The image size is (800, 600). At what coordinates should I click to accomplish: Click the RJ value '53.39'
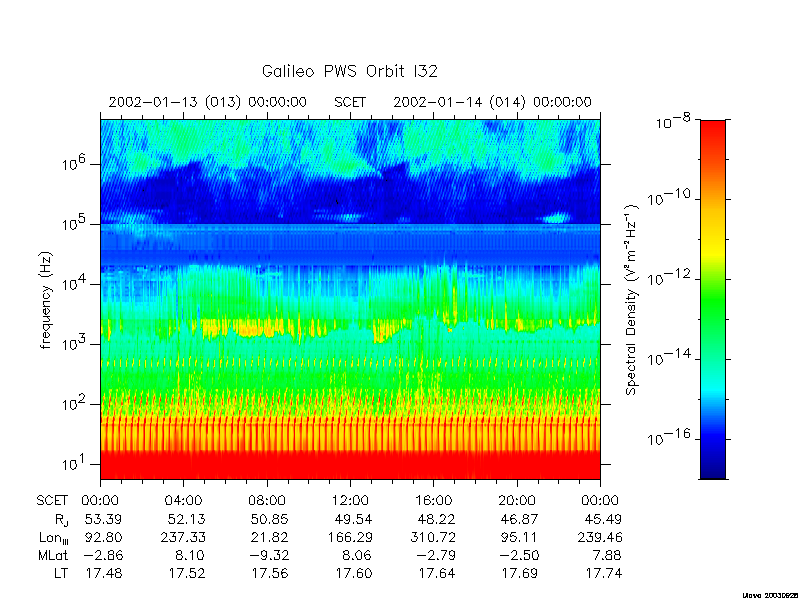[x=104, y=519]
